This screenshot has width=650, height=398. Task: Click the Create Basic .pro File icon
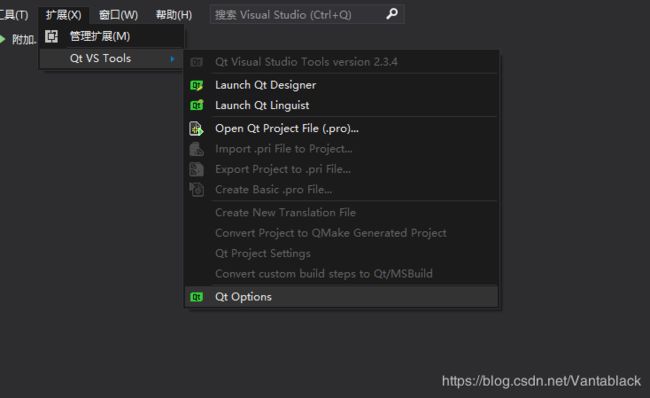point(196,189)
